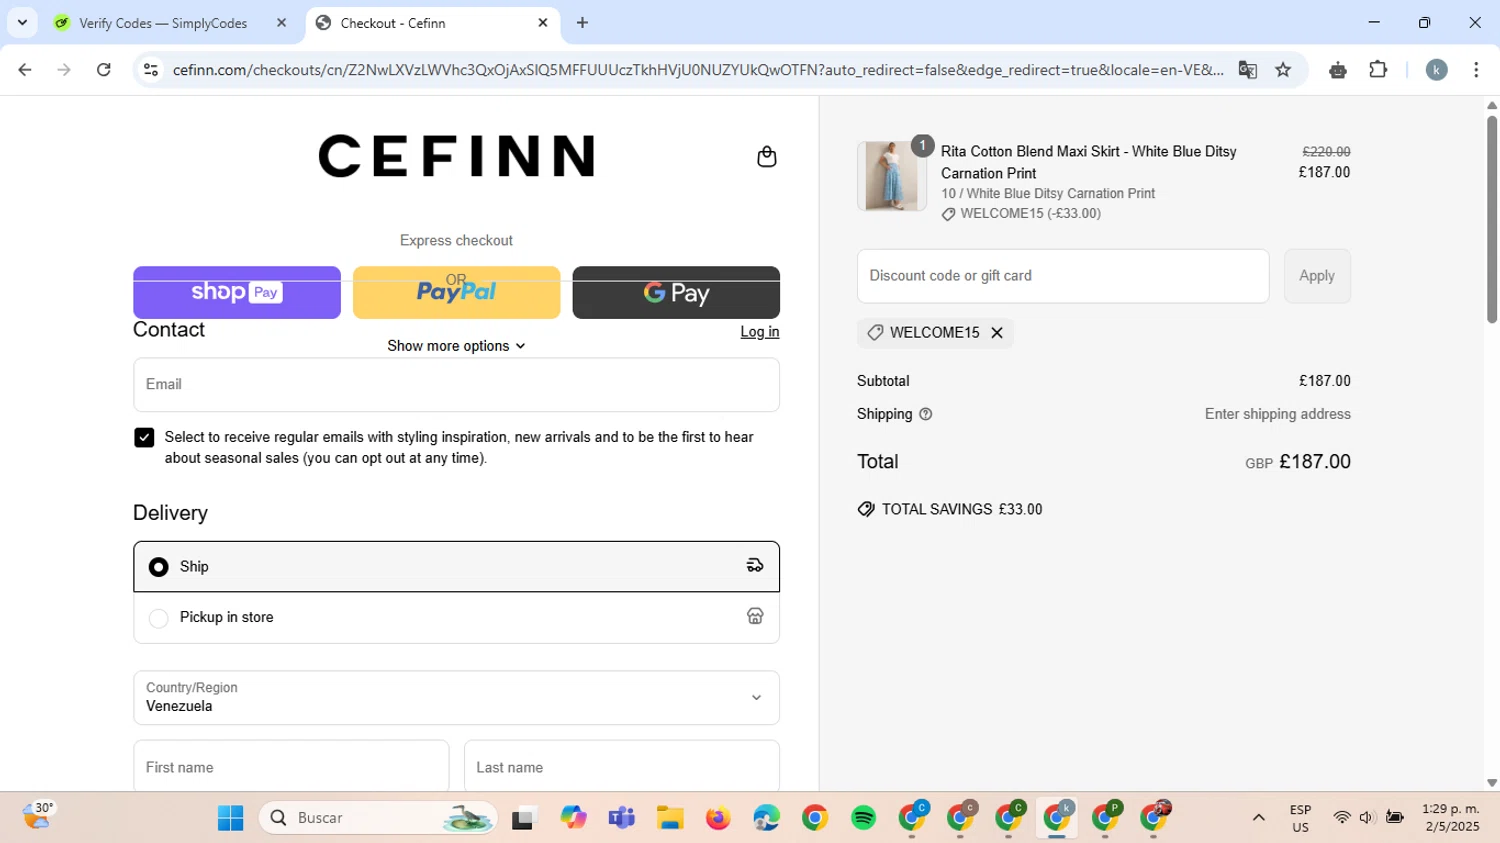1500x843 pixels.
Task: Open the volume speaker tray icon
Action: pos(1367,818)
